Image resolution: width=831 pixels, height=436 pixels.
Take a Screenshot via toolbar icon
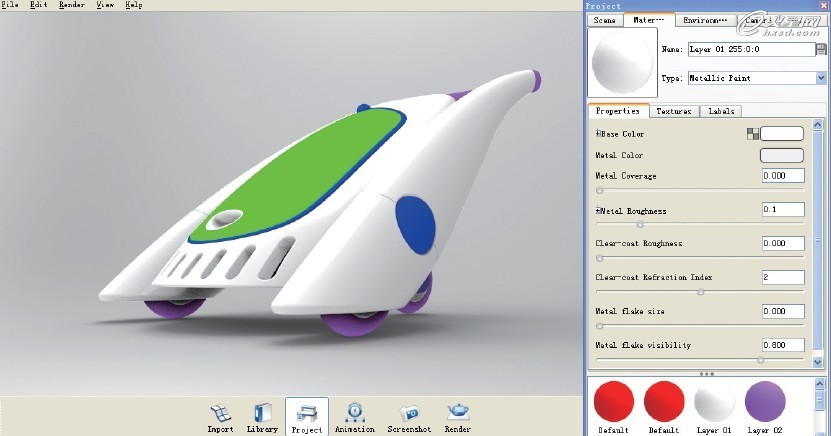[409, 413]
